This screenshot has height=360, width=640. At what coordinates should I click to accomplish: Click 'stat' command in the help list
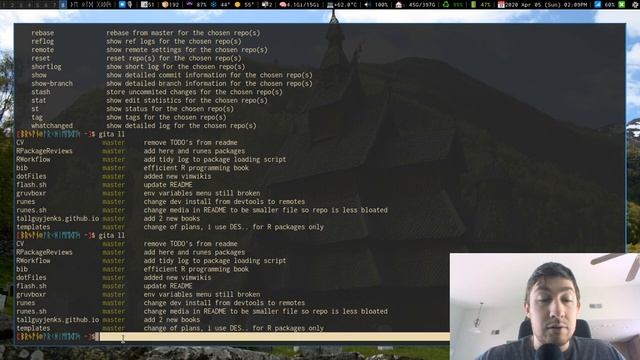tap(39, 100)
